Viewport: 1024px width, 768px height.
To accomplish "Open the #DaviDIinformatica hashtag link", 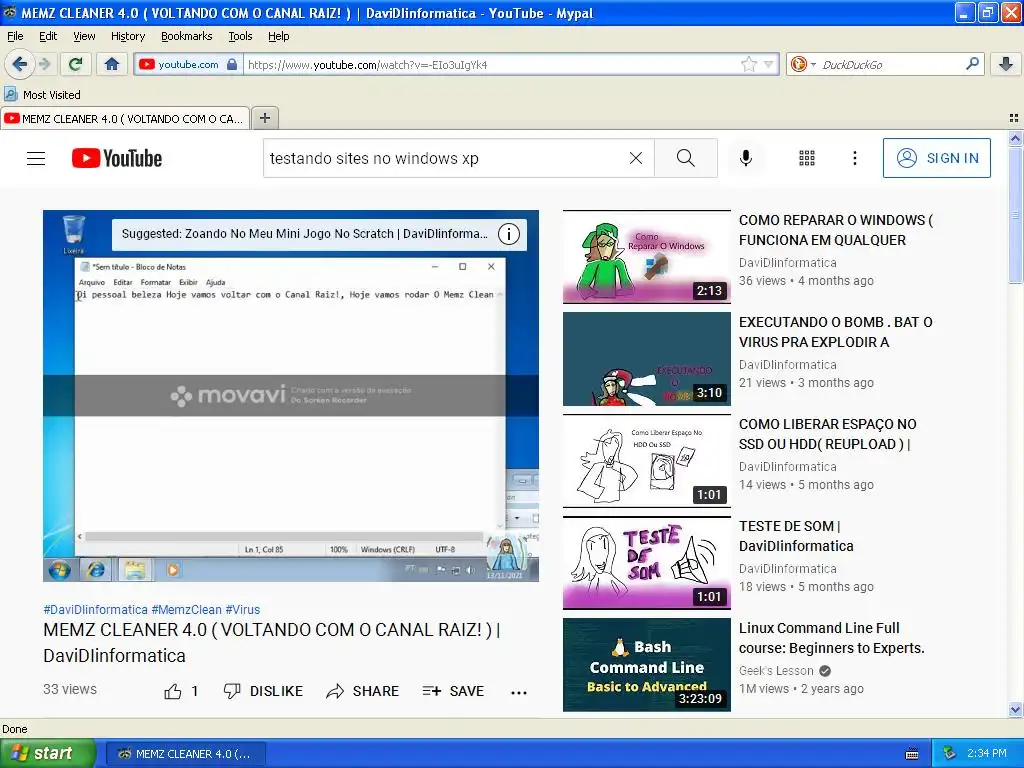I will (95, 609).
